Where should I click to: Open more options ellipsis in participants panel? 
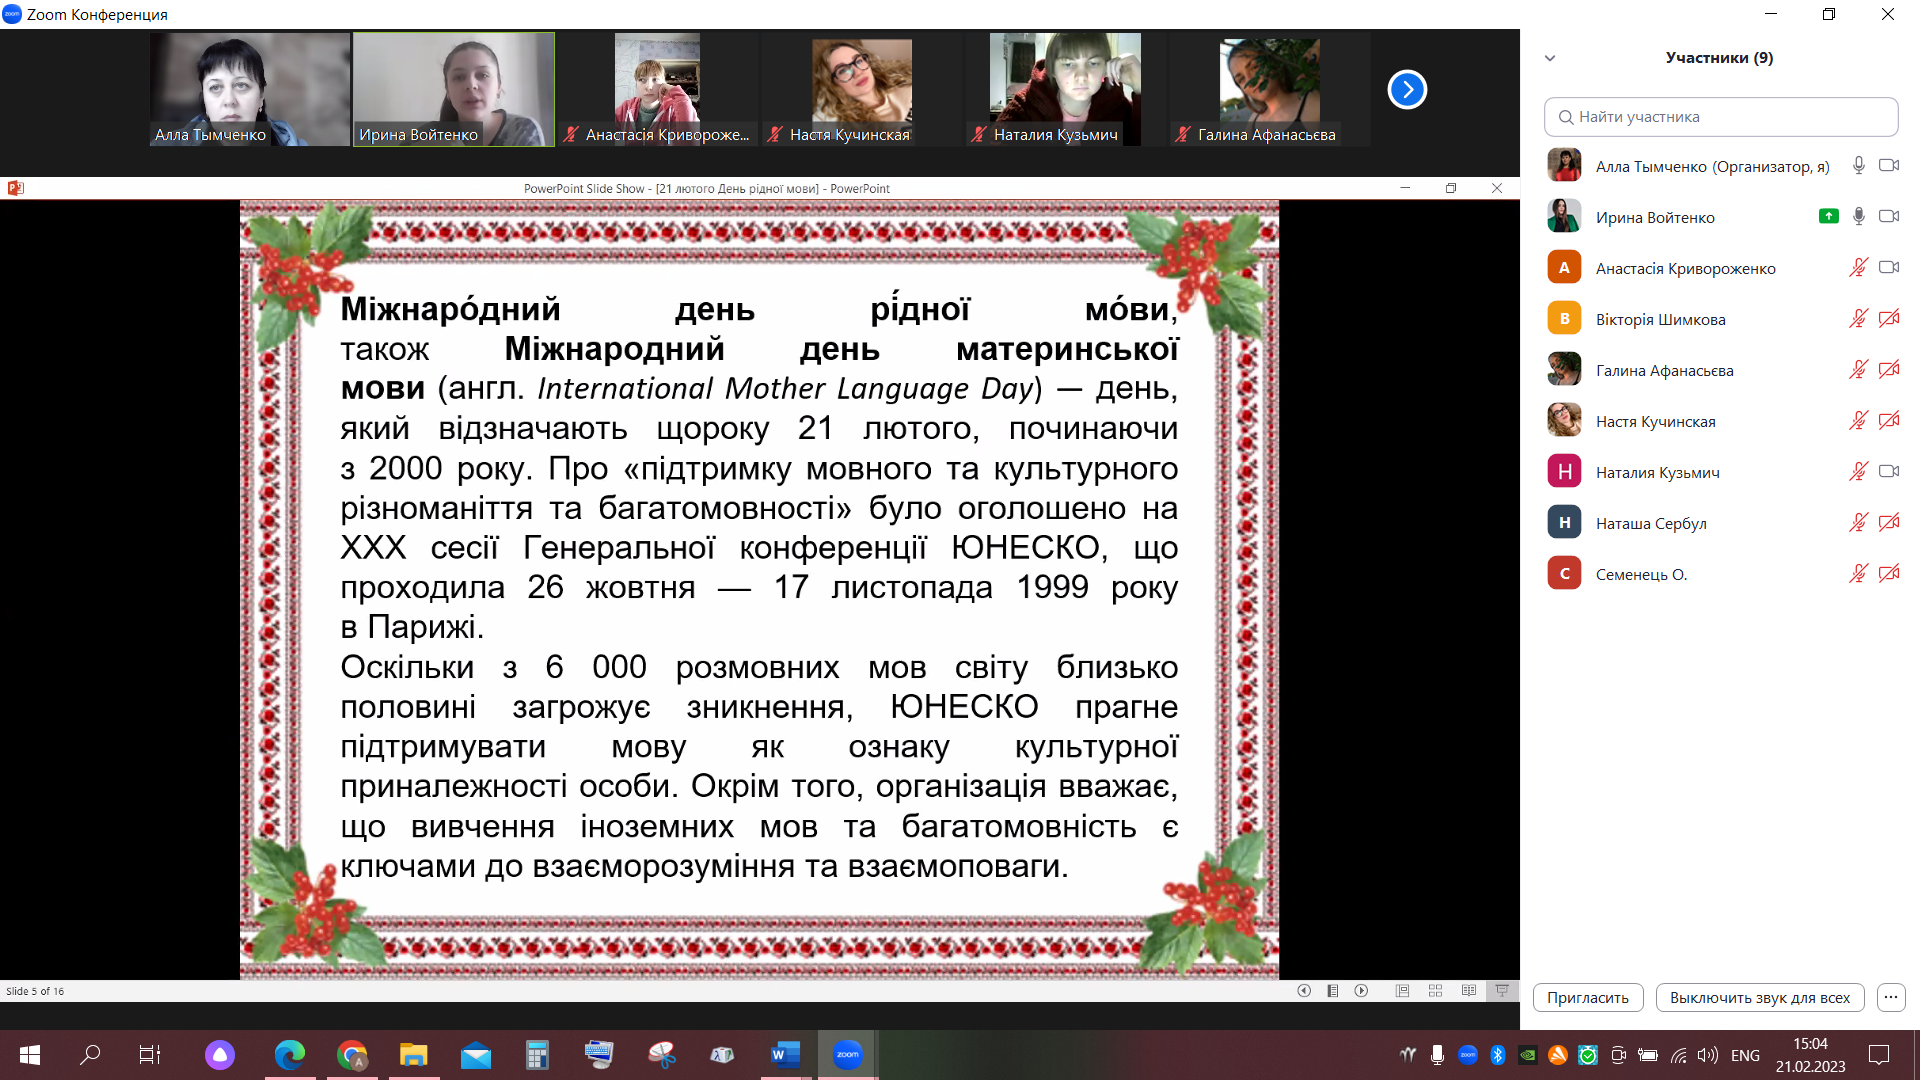coord(1890,997)
